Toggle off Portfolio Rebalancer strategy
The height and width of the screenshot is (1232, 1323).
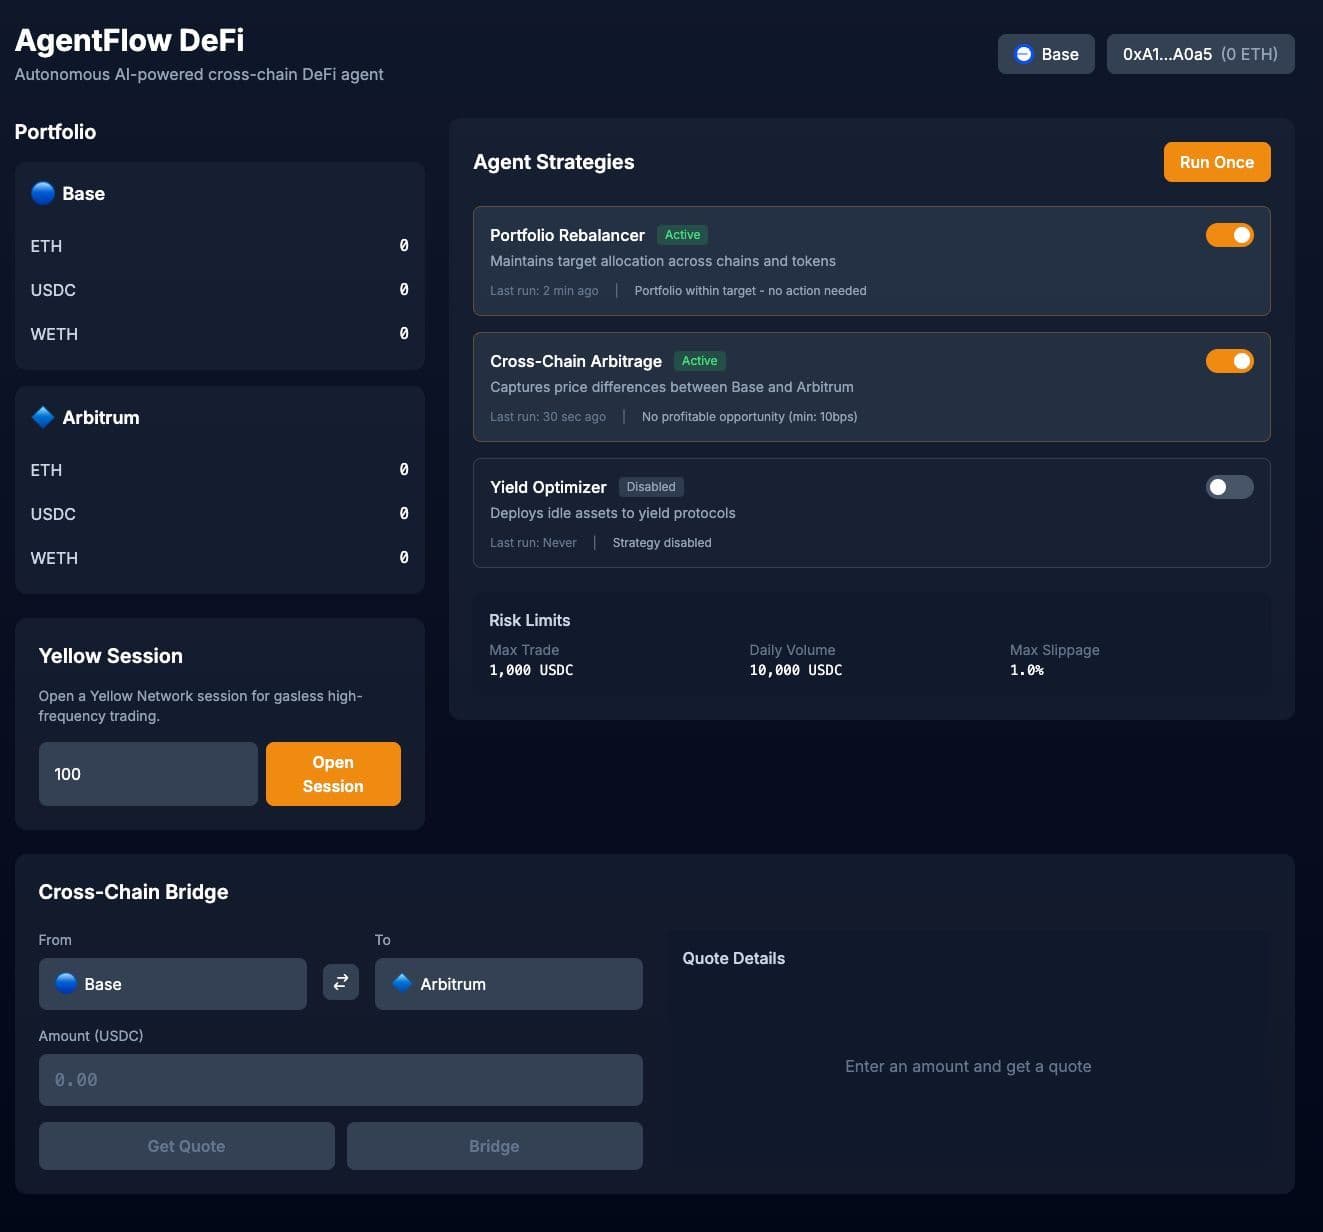pos(1230,235)
